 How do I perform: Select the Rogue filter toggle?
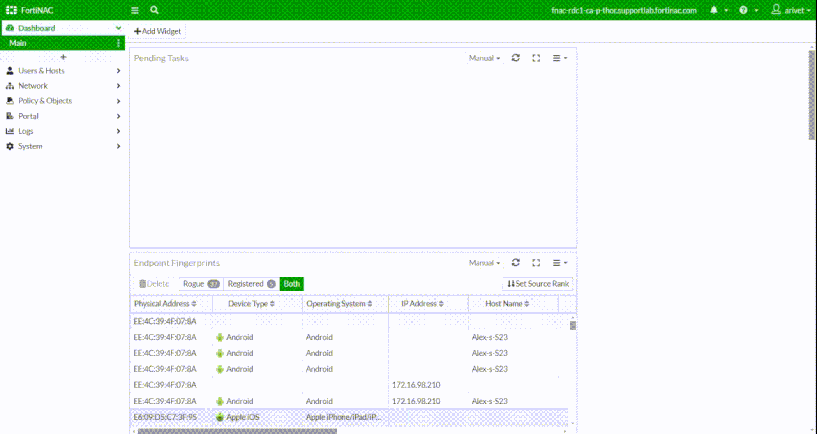pos(201,284)
